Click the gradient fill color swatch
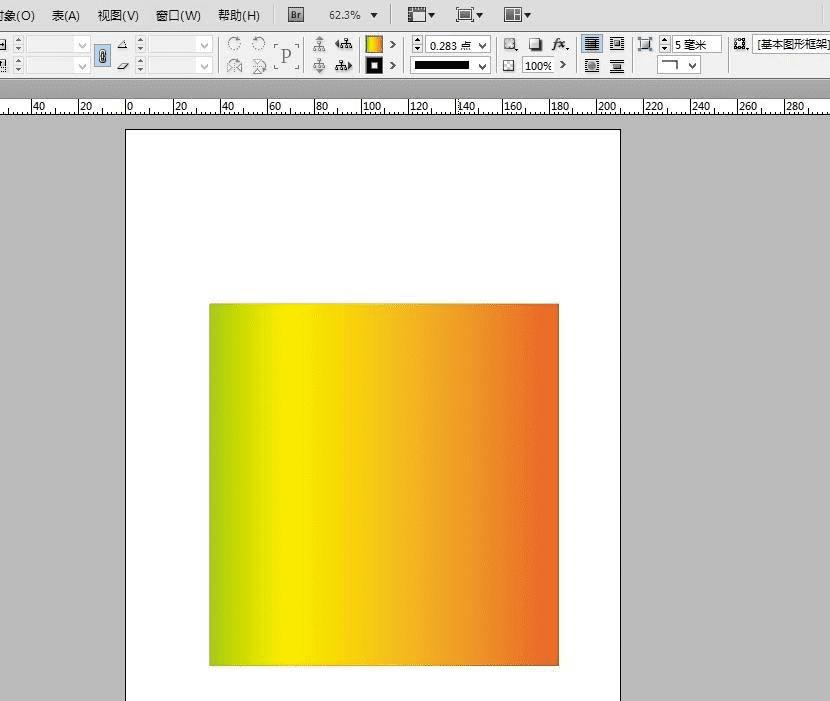The width and height of the screenshot is (830, 701). [374, 45]
